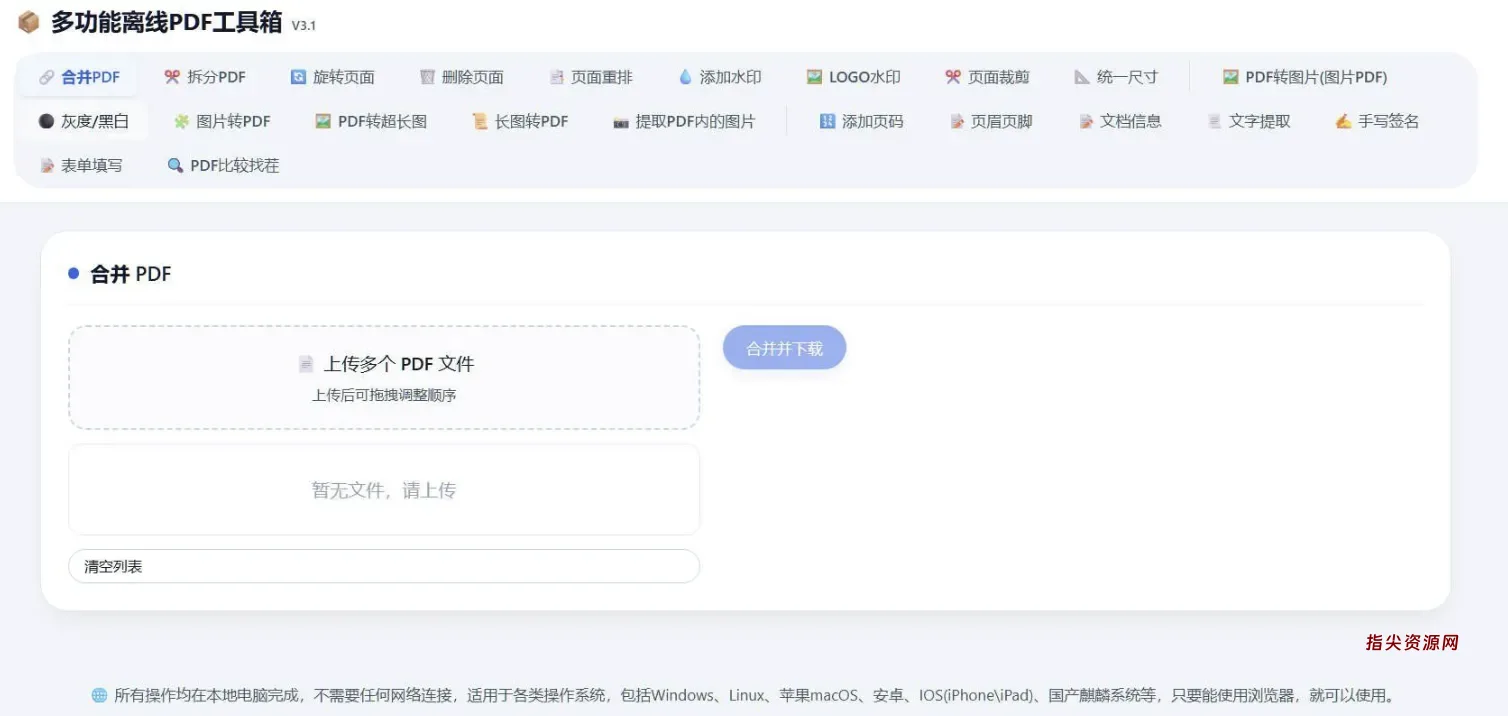This screenshot has height=716, width=1508.
Task: Switch to the 合并PDF tab
Action: tap(80, 77)
